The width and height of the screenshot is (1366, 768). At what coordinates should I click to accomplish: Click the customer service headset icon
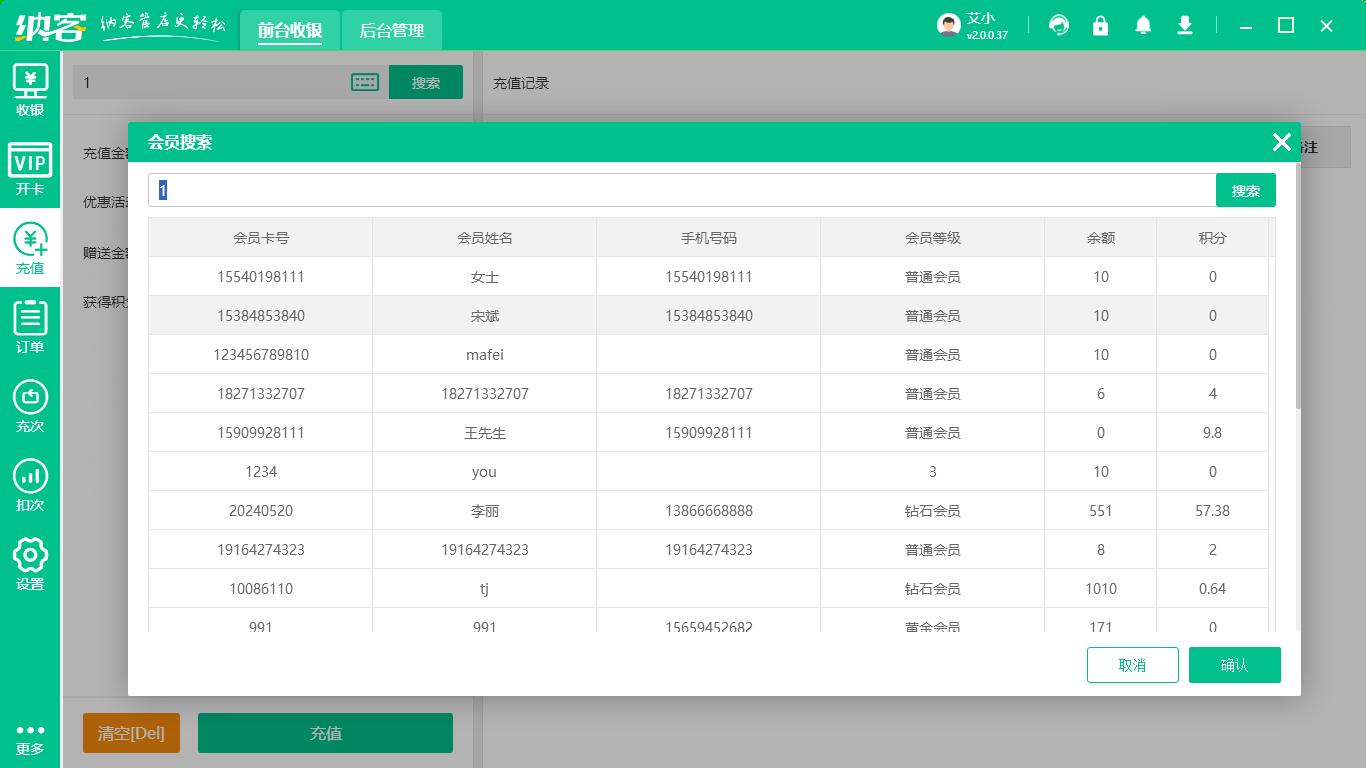(1059, 26)
